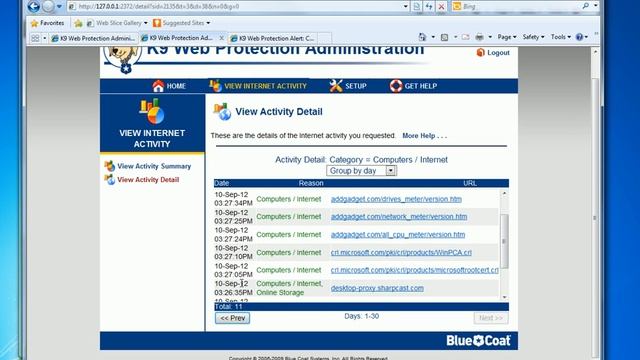Click the compatibility view icon
640x360 pixels.
click(x=417, y=6)
